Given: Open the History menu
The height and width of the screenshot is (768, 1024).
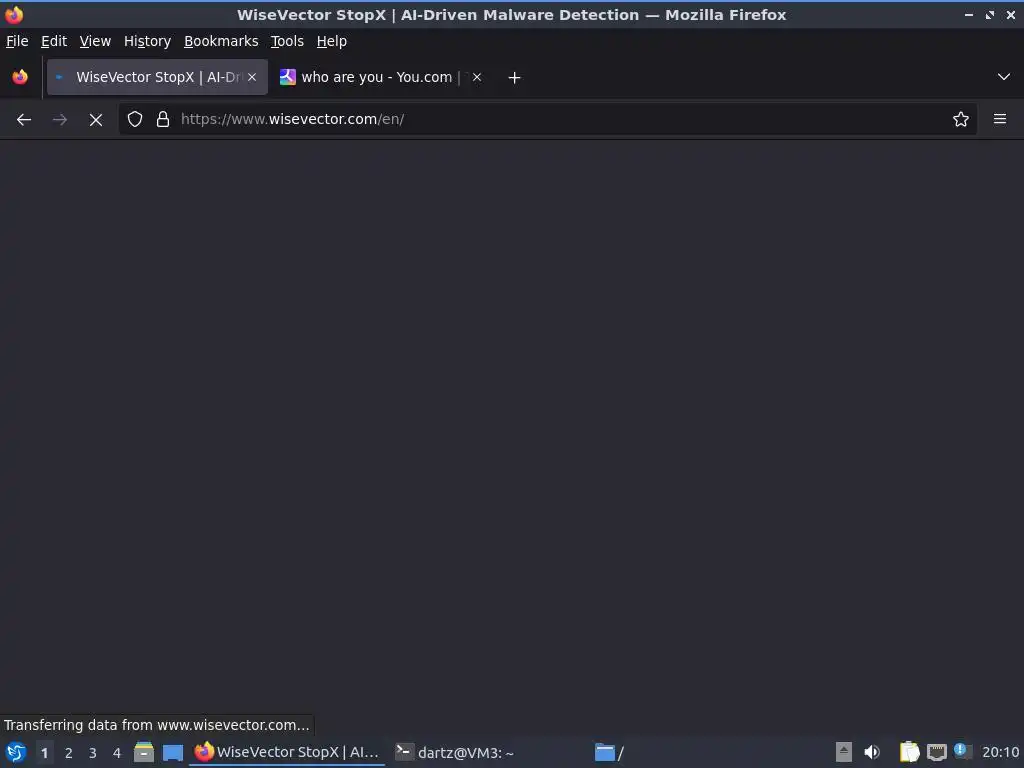Looking at the screenshot, I should (148, 41).
